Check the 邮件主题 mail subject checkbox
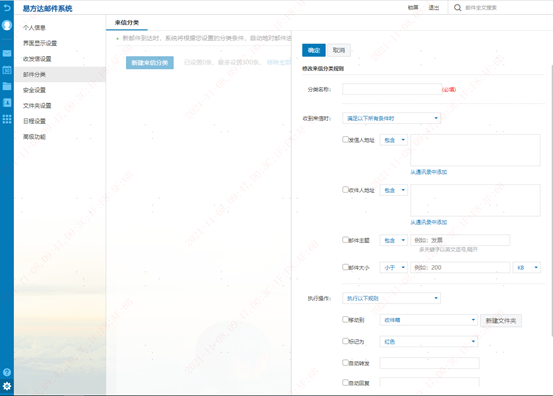This screenshot has height=396, width=553. [345, 239]
